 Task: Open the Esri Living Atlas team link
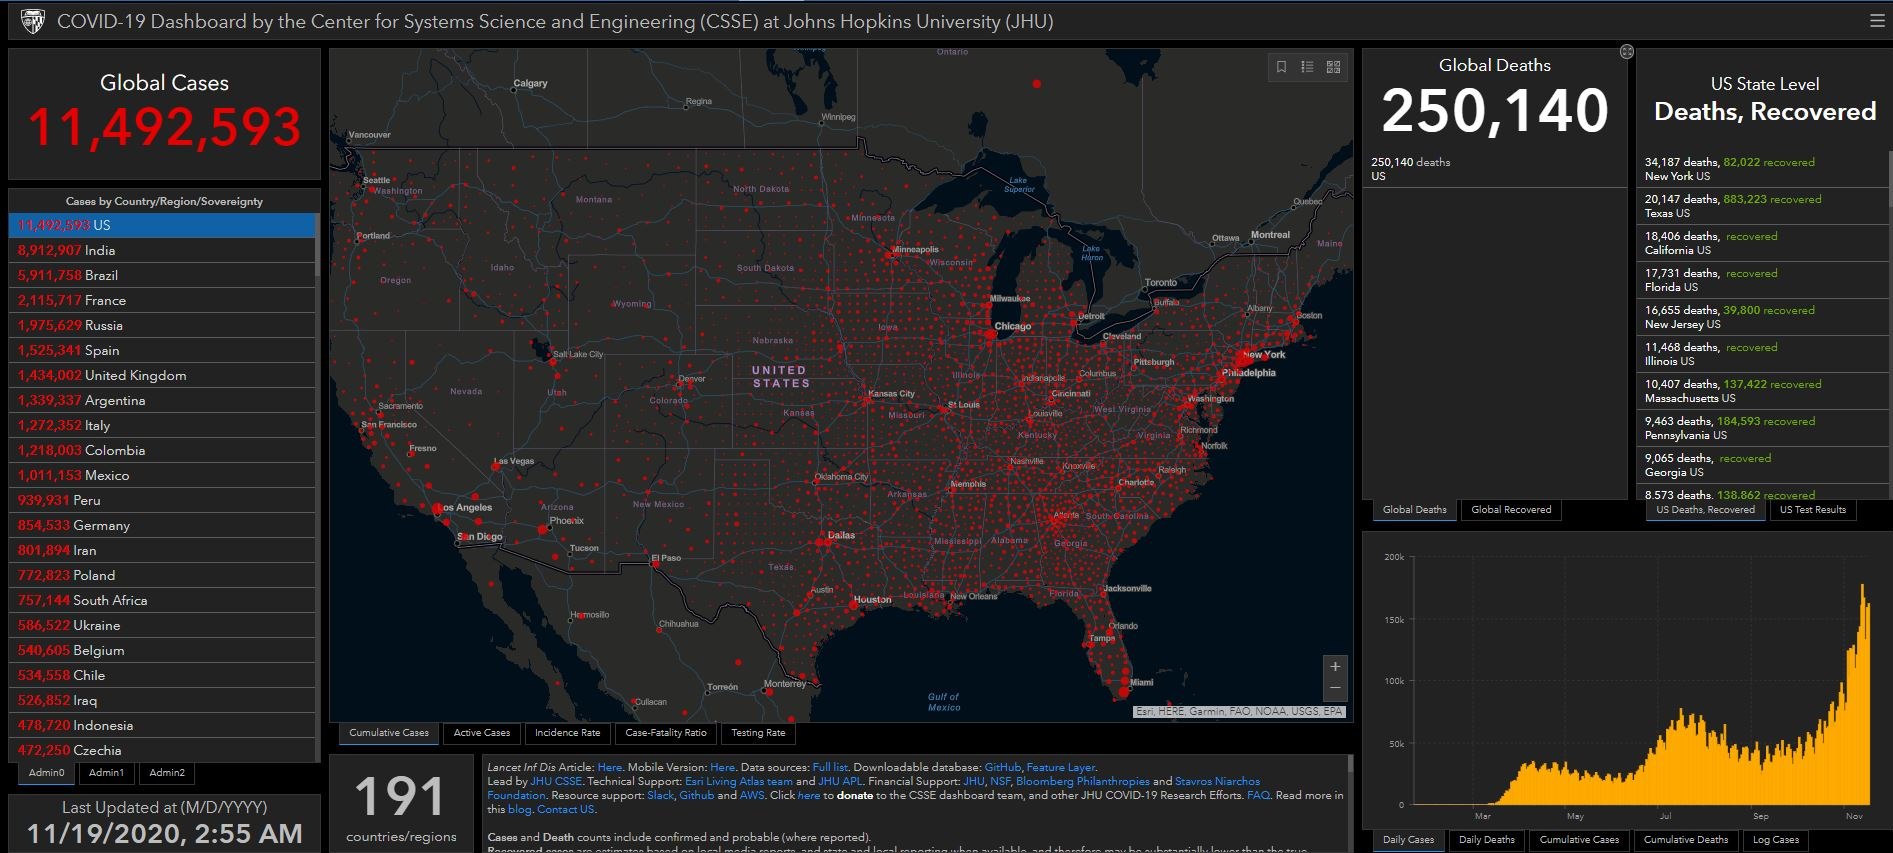point(738,781)
